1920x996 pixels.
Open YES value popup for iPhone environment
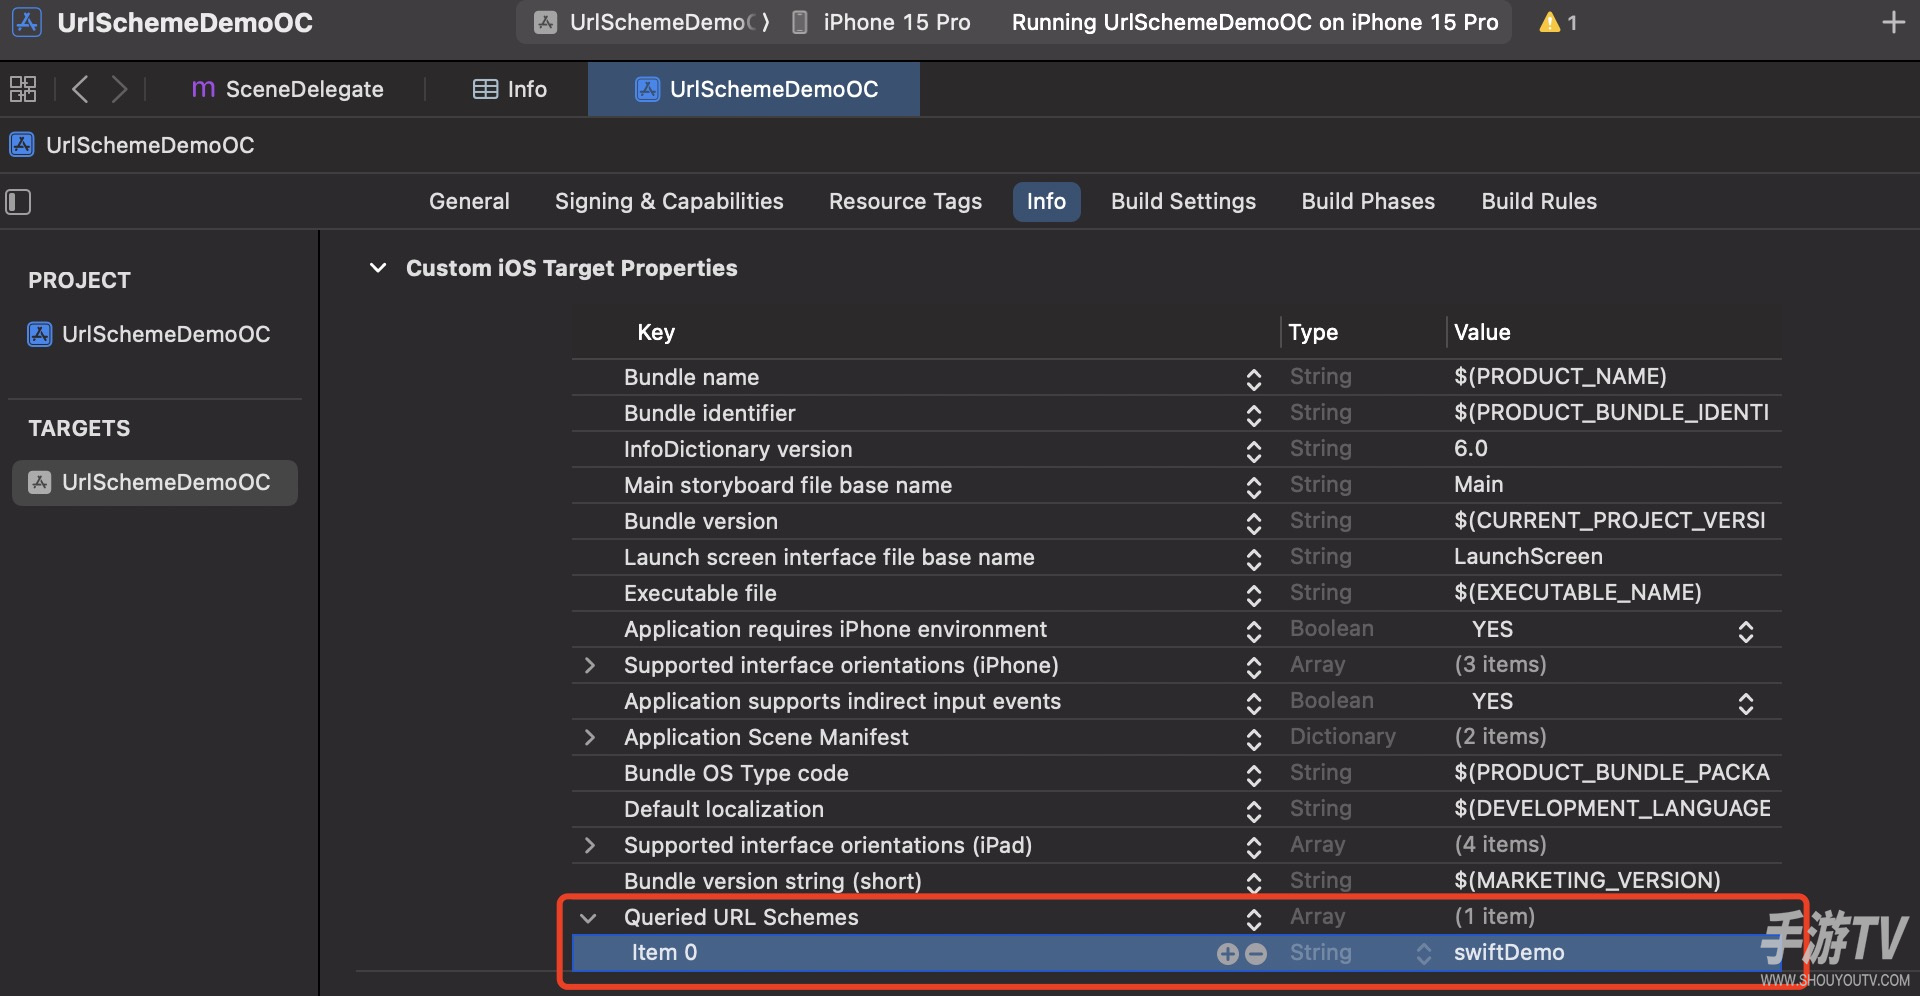[1745, 631]
